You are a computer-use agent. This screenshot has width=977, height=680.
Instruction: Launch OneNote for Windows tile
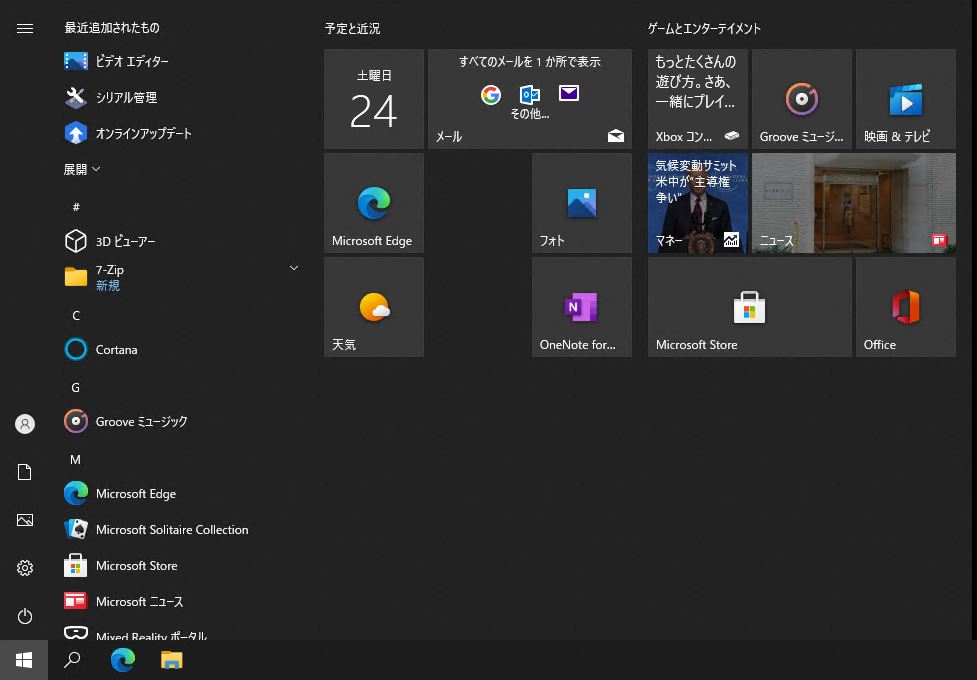581,306
